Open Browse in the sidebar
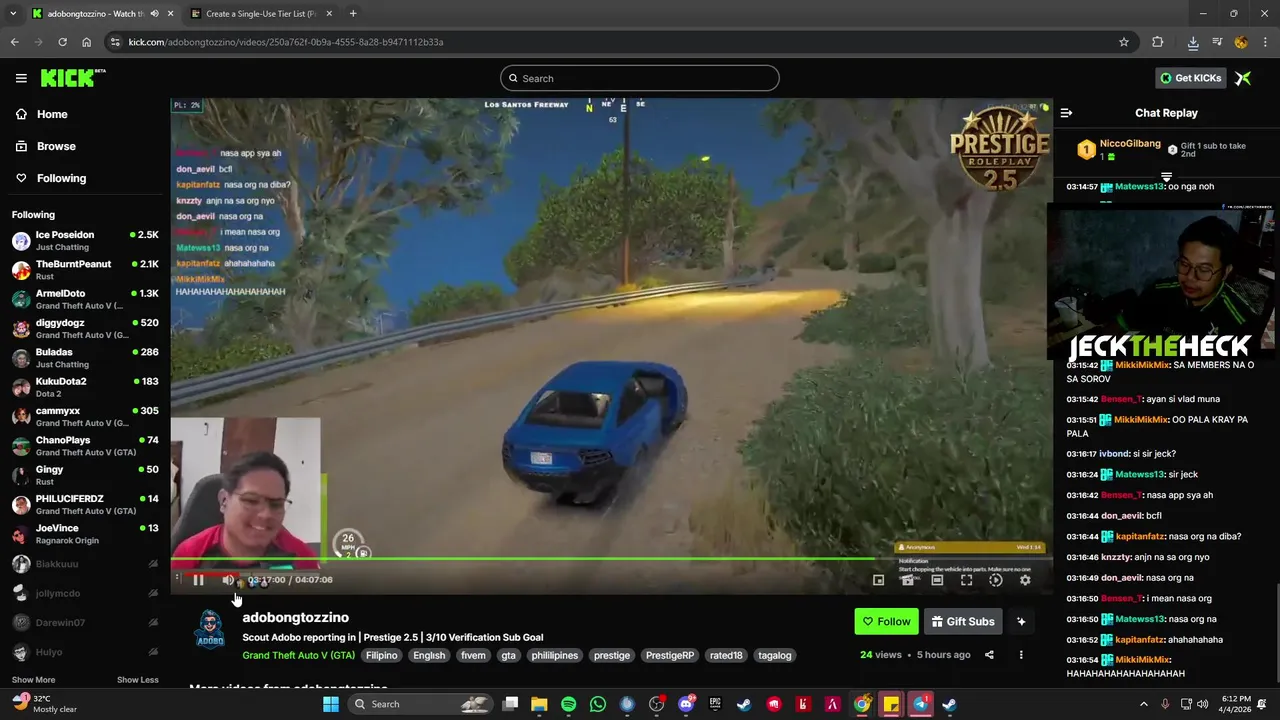1280x720 pixels. pyautogui.click(x=46, y=146)
